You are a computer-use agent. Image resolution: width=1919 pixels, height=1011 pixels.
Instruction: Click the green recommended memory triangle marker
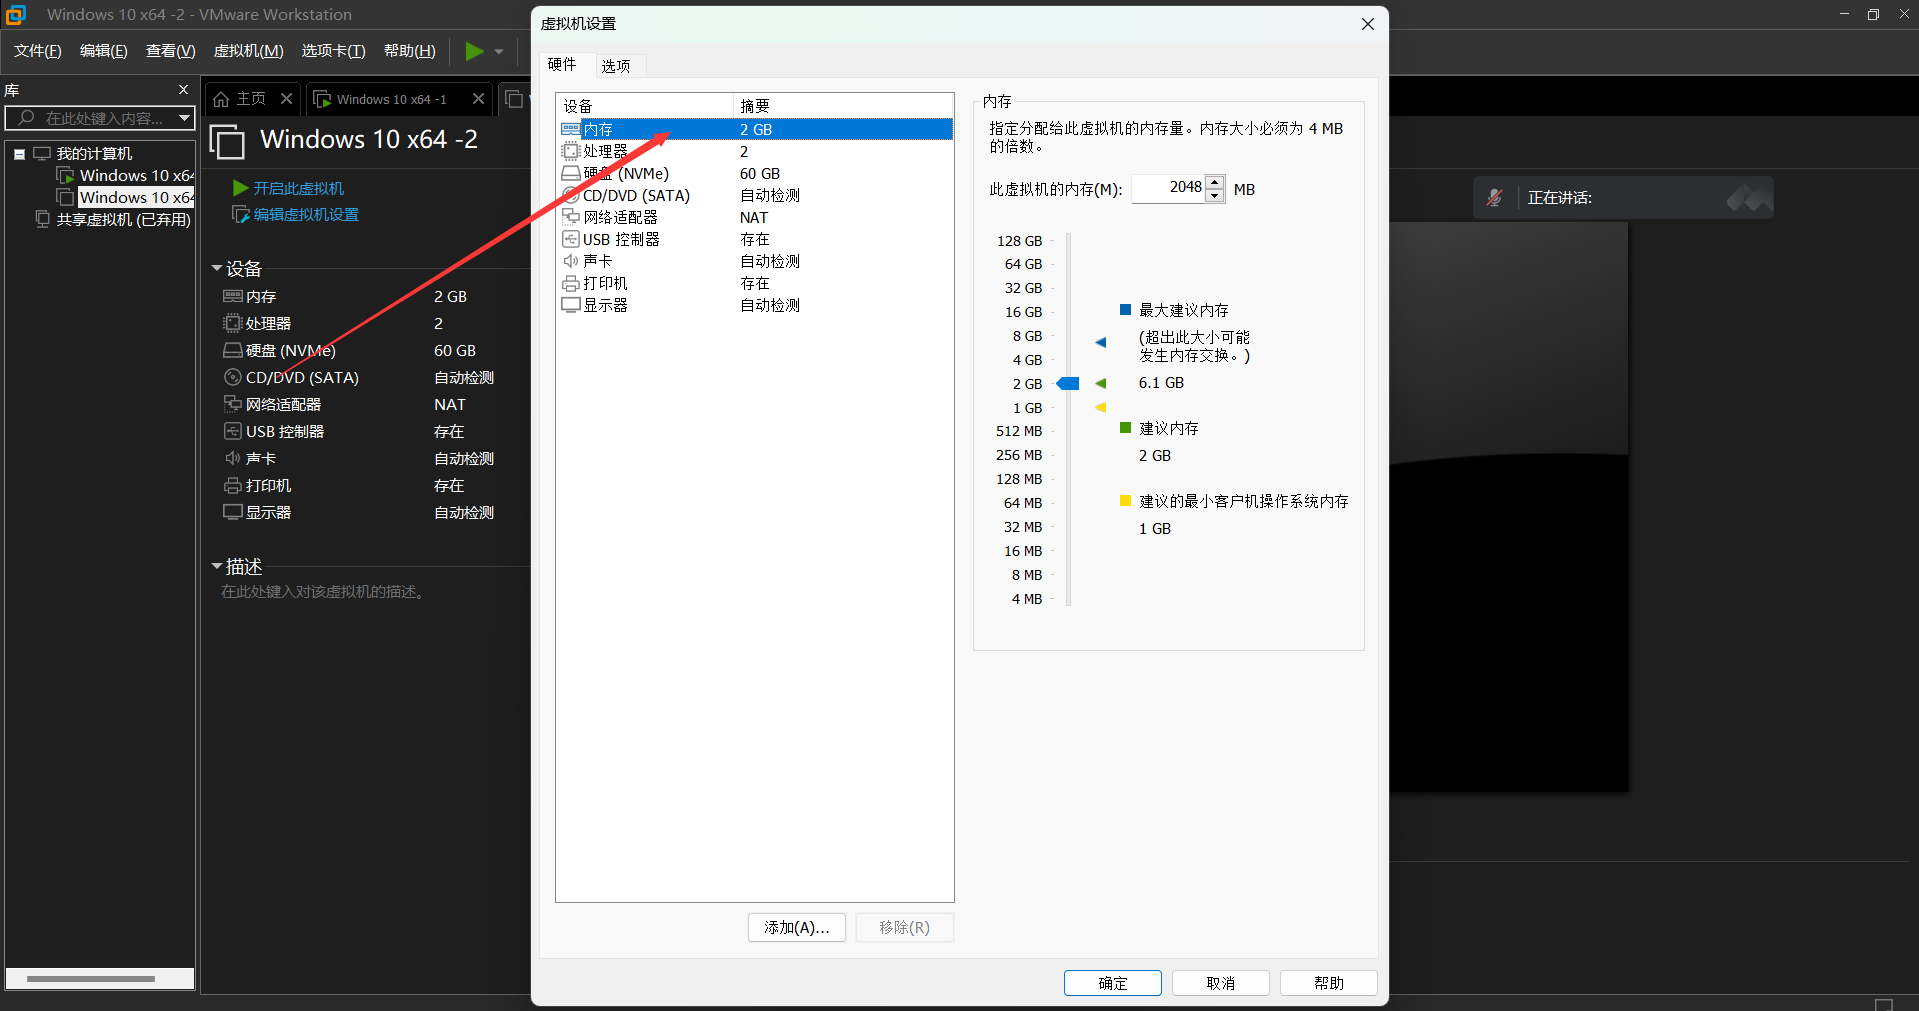tap(1101, 383)
